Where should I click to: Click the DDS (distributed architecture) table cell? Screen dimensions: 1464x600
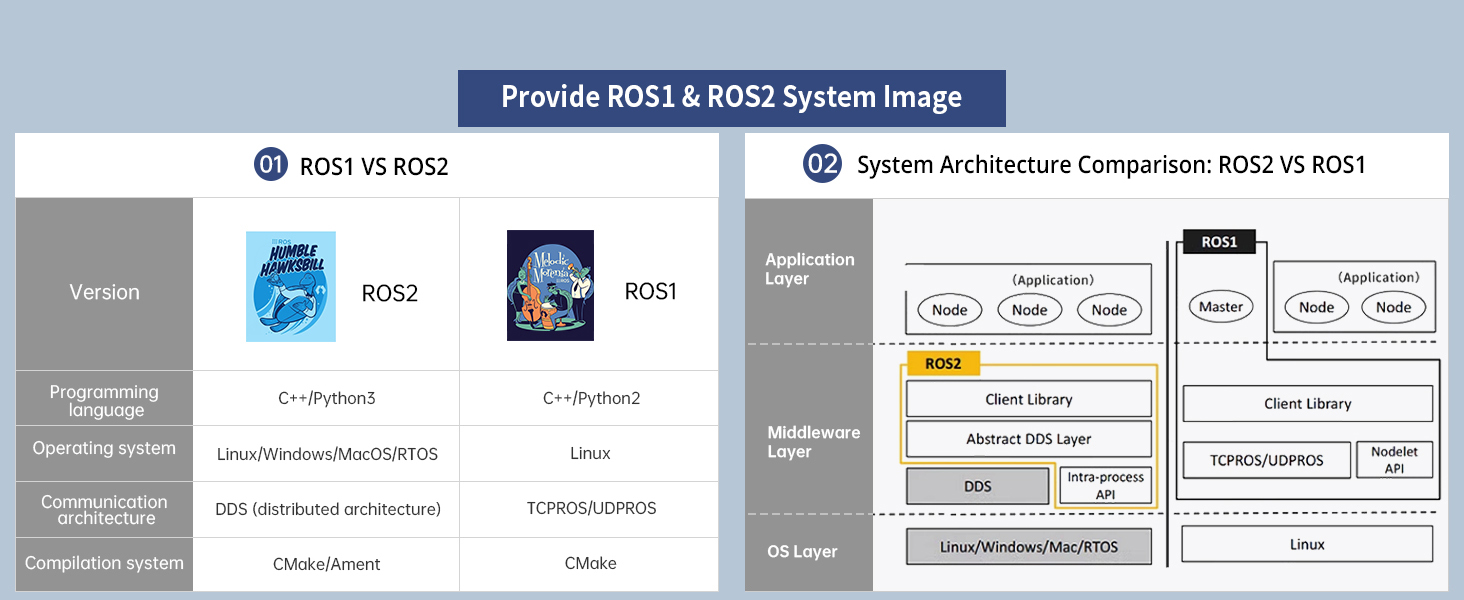coord(327,509)
